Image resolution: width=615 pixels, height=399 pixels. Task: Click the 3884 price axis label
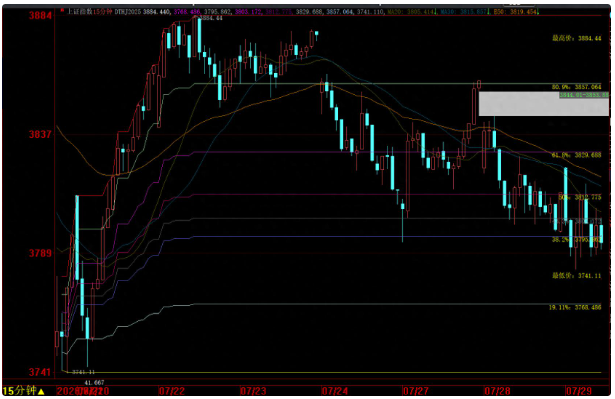point(40,16)
